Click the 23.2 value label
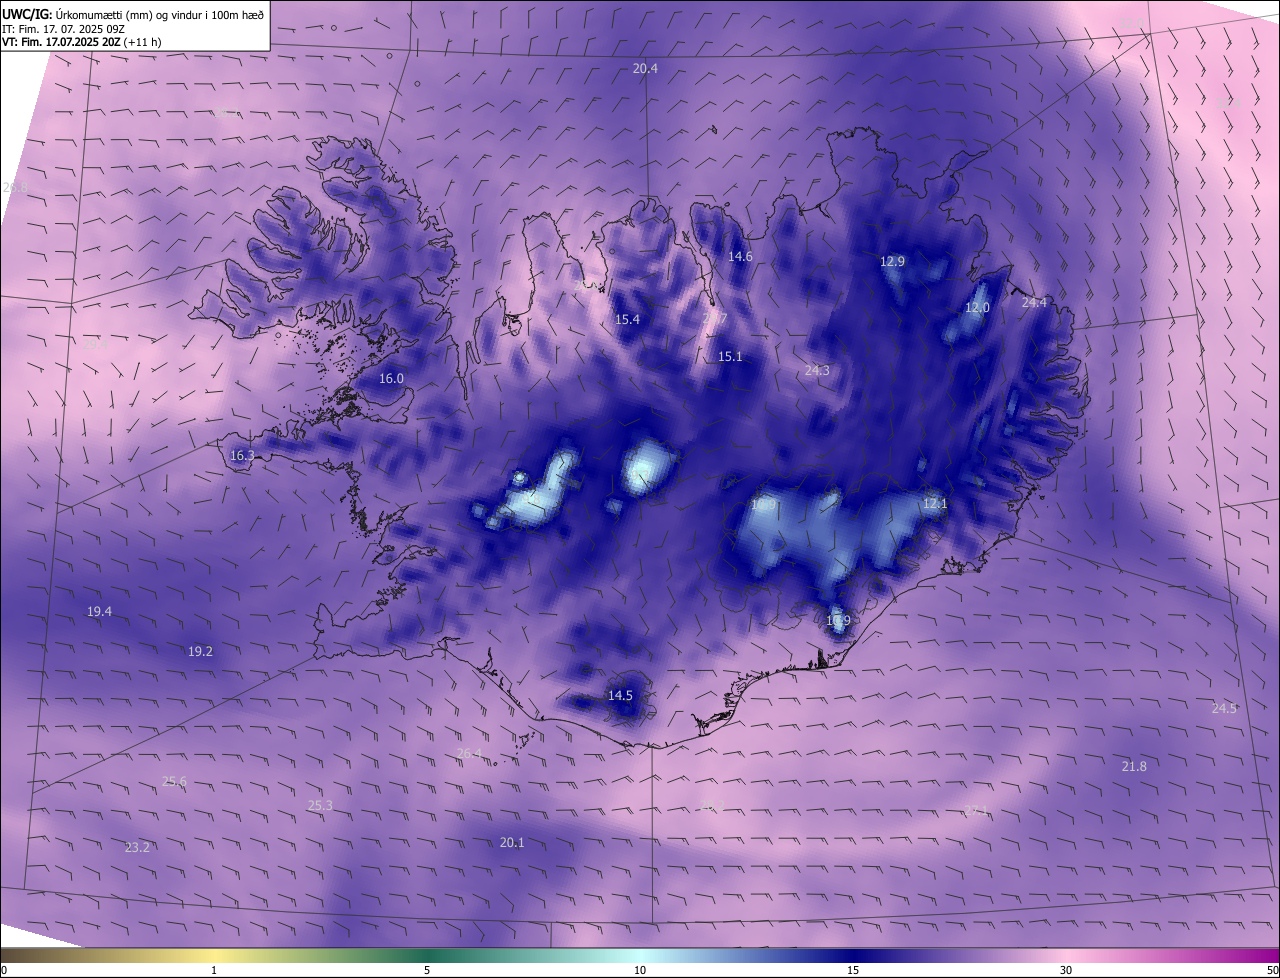Image resolution: width=1280 pixels, height=978 pixels. tap(137, 848)
